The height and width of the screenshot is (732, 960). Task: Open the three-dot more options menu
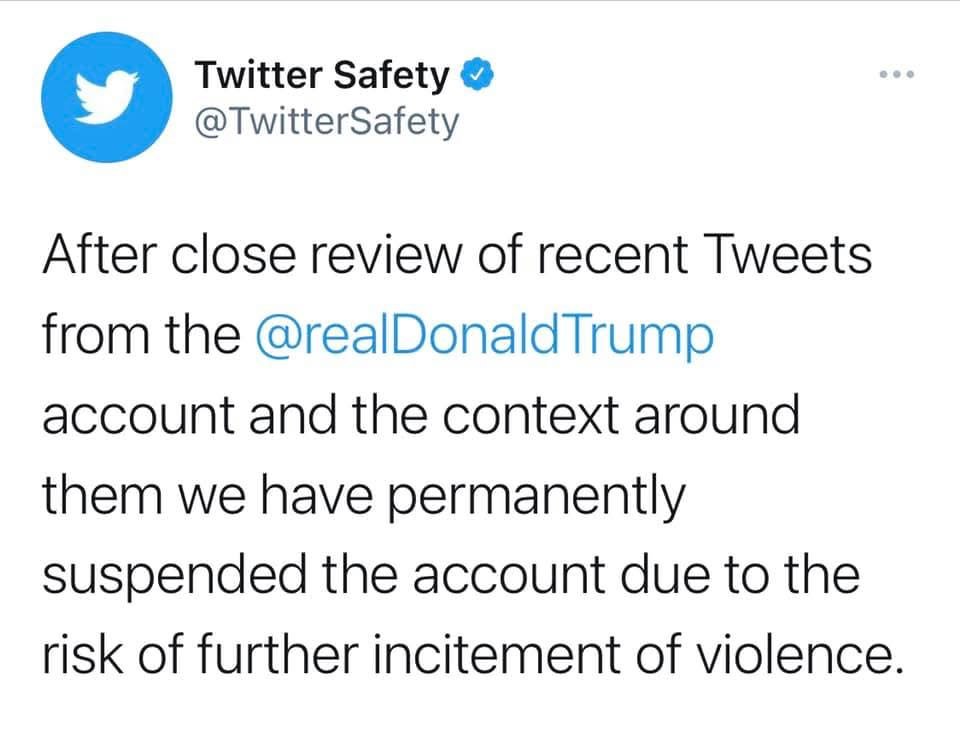click(896, 75)
